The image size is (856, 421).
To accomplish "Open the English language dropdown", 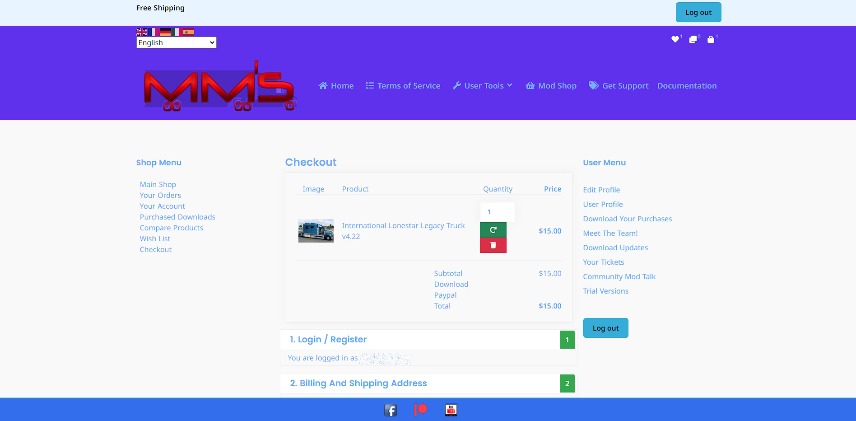I will coord(176,43).
